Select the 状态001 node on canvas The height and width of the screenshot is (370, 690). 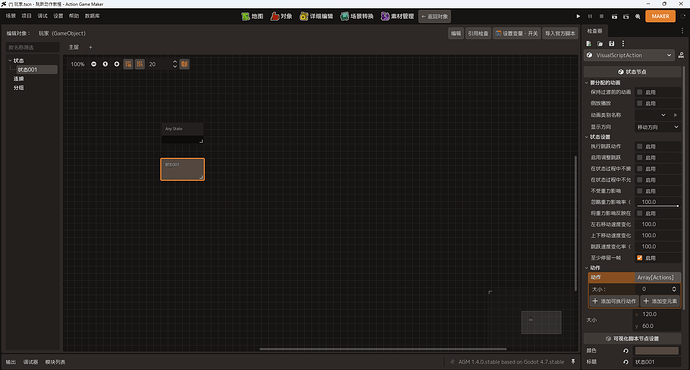(183, 169)
